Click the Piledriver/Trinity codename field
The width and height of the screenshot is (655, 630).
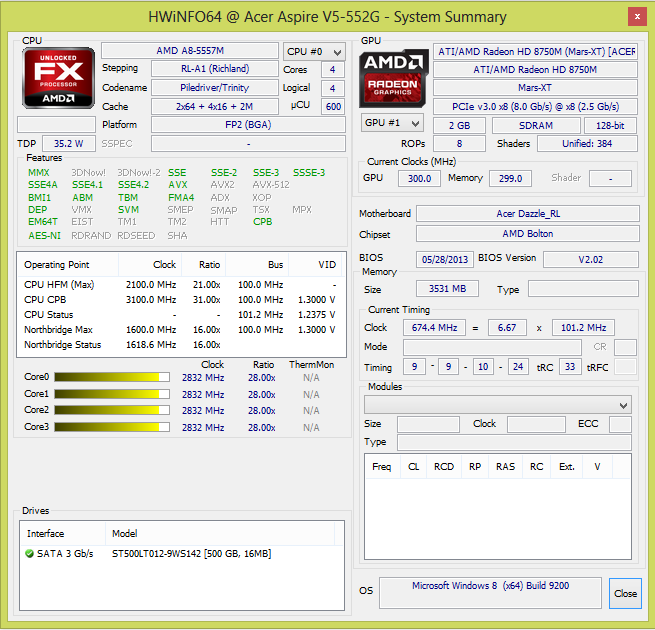(215, 88)
